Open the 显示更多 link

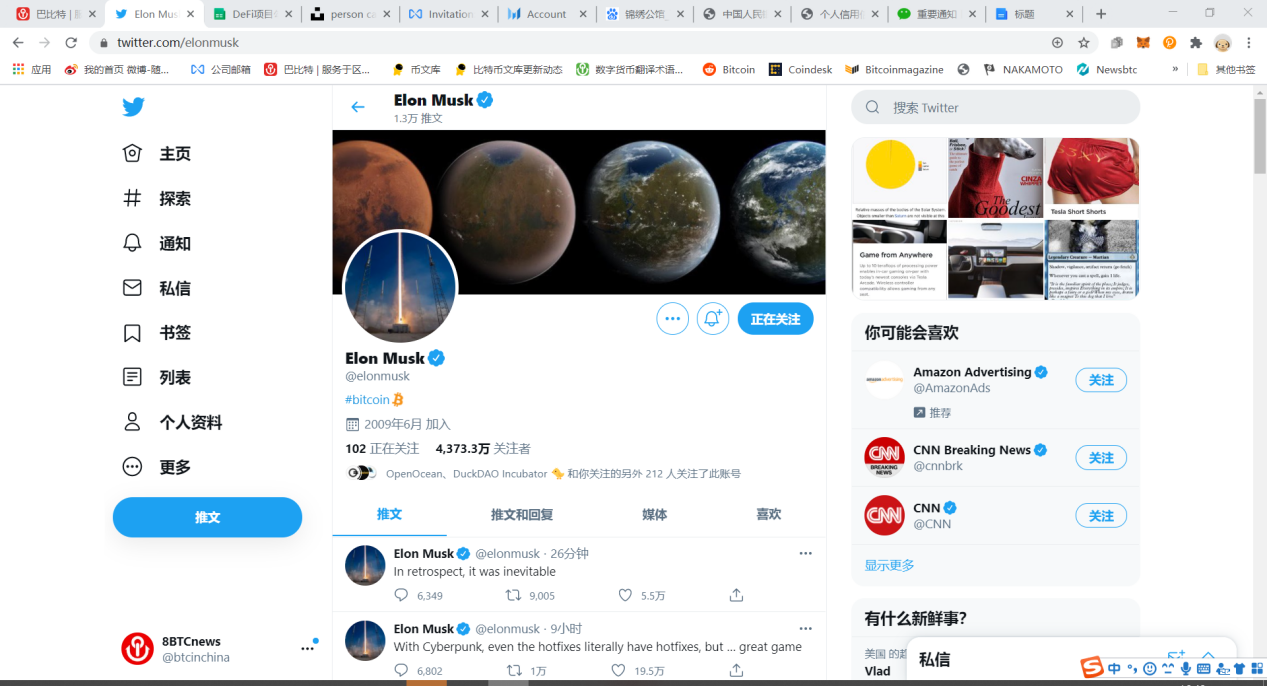coord(889,565)
